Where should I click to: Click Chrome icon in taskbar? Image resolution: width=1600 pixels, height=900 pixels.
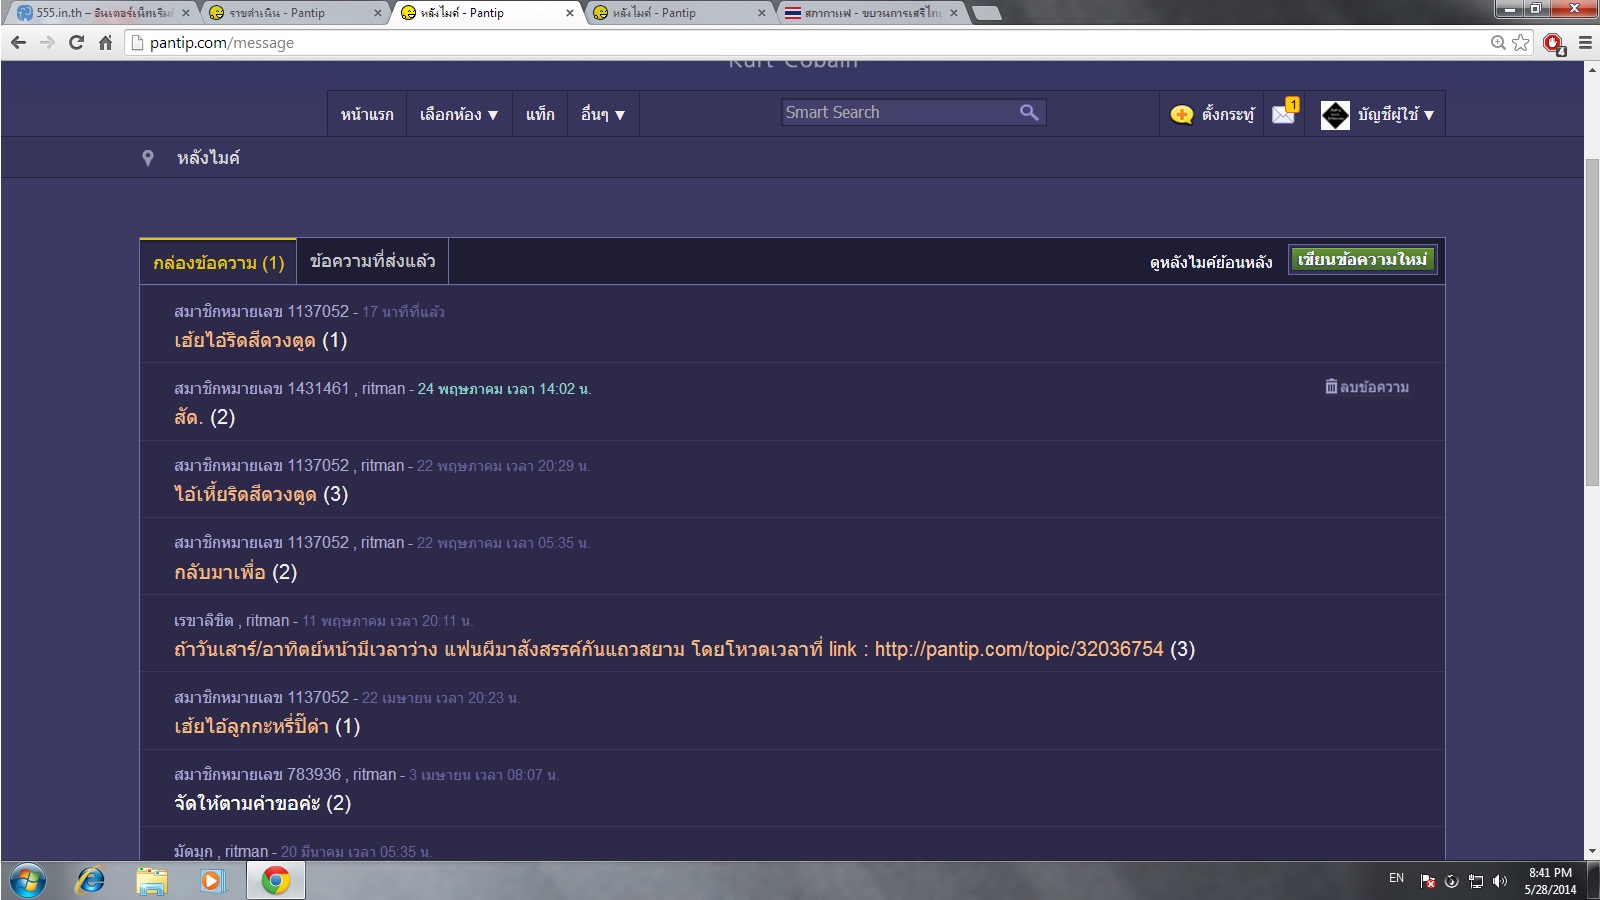click(276, 881)
